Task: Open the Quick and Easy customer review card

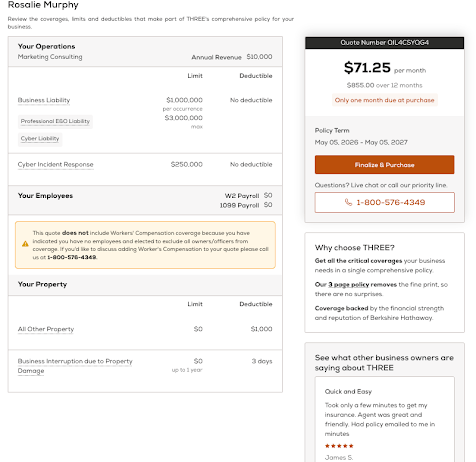Action: 384,419
